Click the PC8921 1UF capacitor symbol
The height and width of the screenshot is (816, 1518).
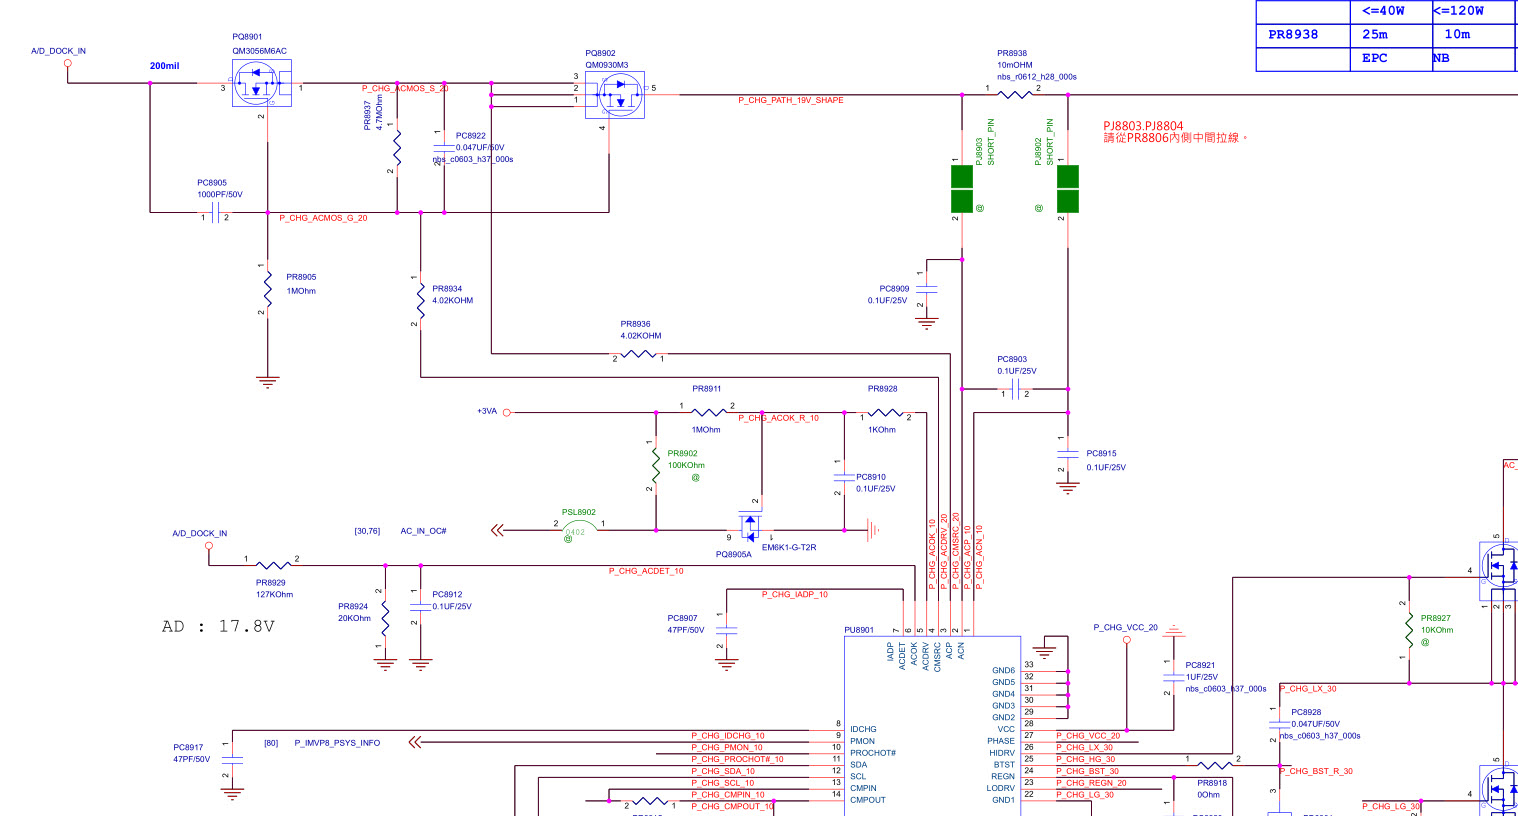pos(1174,678)
